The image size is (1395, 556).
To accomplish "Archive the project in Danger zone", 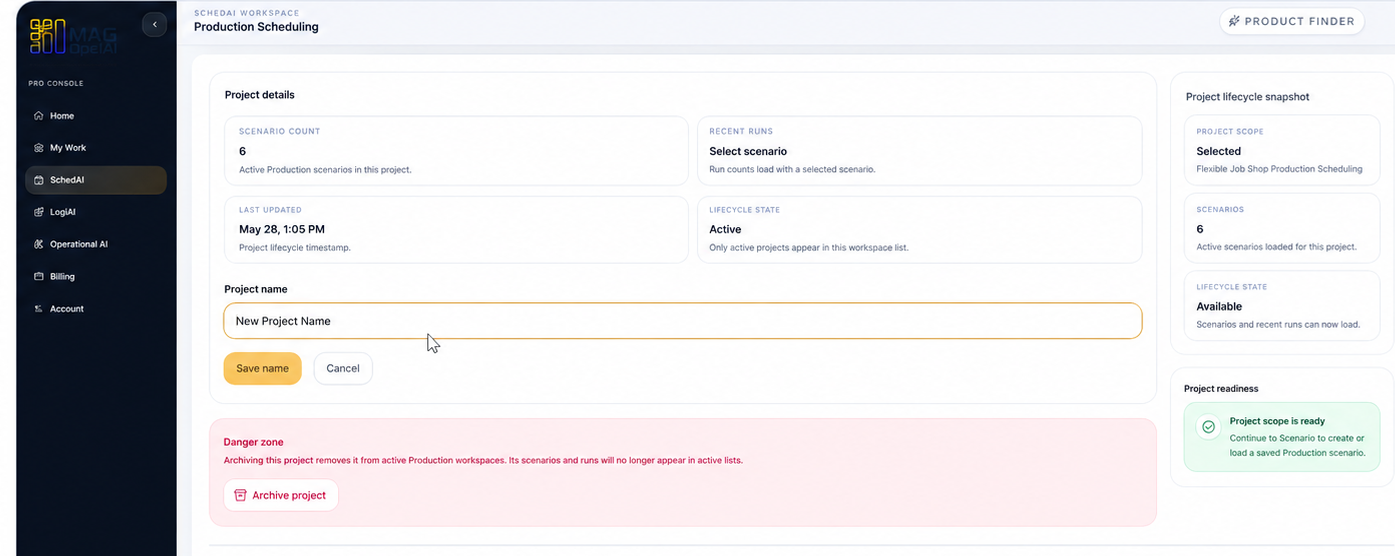I will (281, 495).
